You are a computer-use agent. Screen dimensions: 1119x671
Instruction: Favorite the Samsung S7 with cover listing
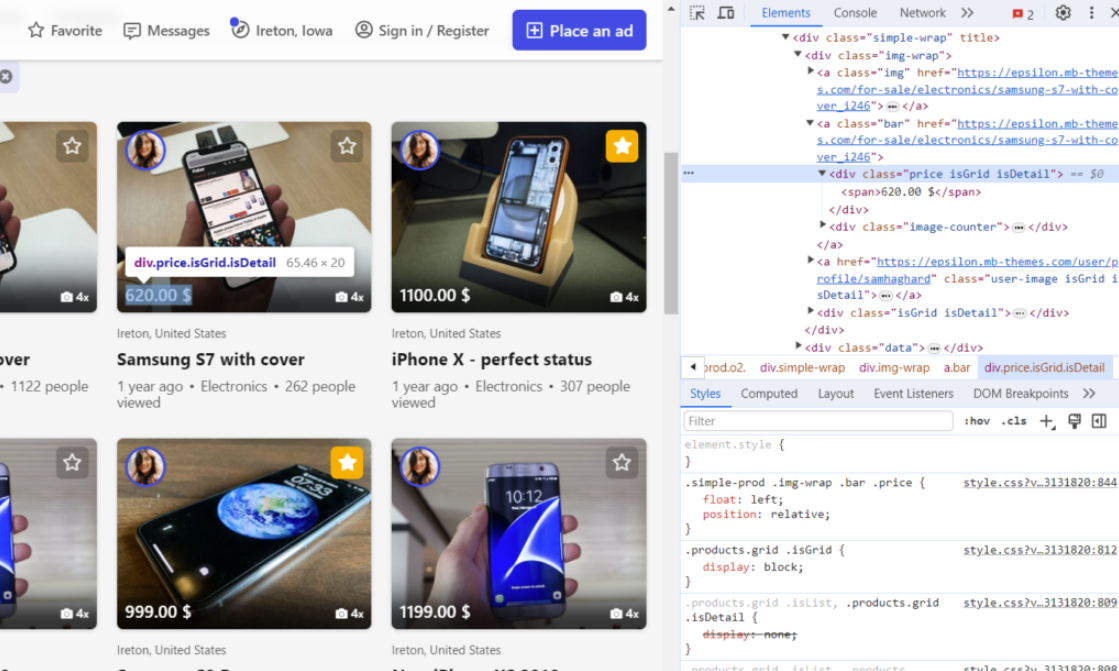347,146
